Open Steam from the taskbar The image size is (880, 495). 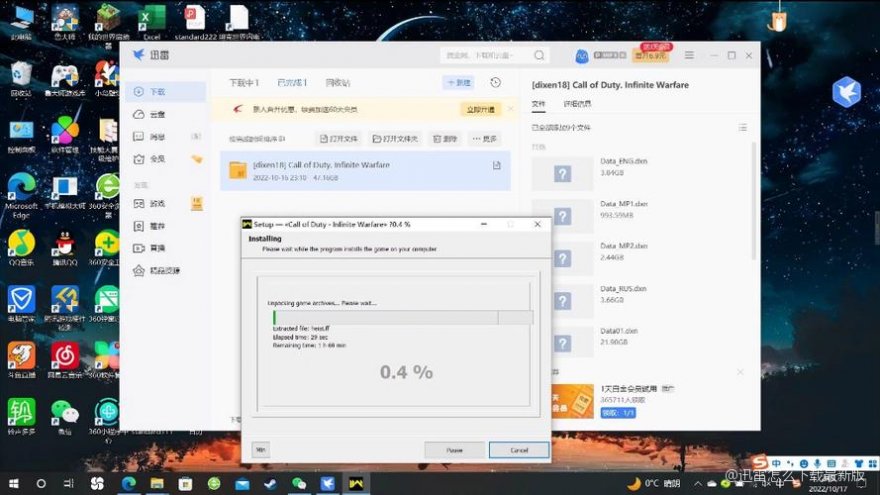270,483
